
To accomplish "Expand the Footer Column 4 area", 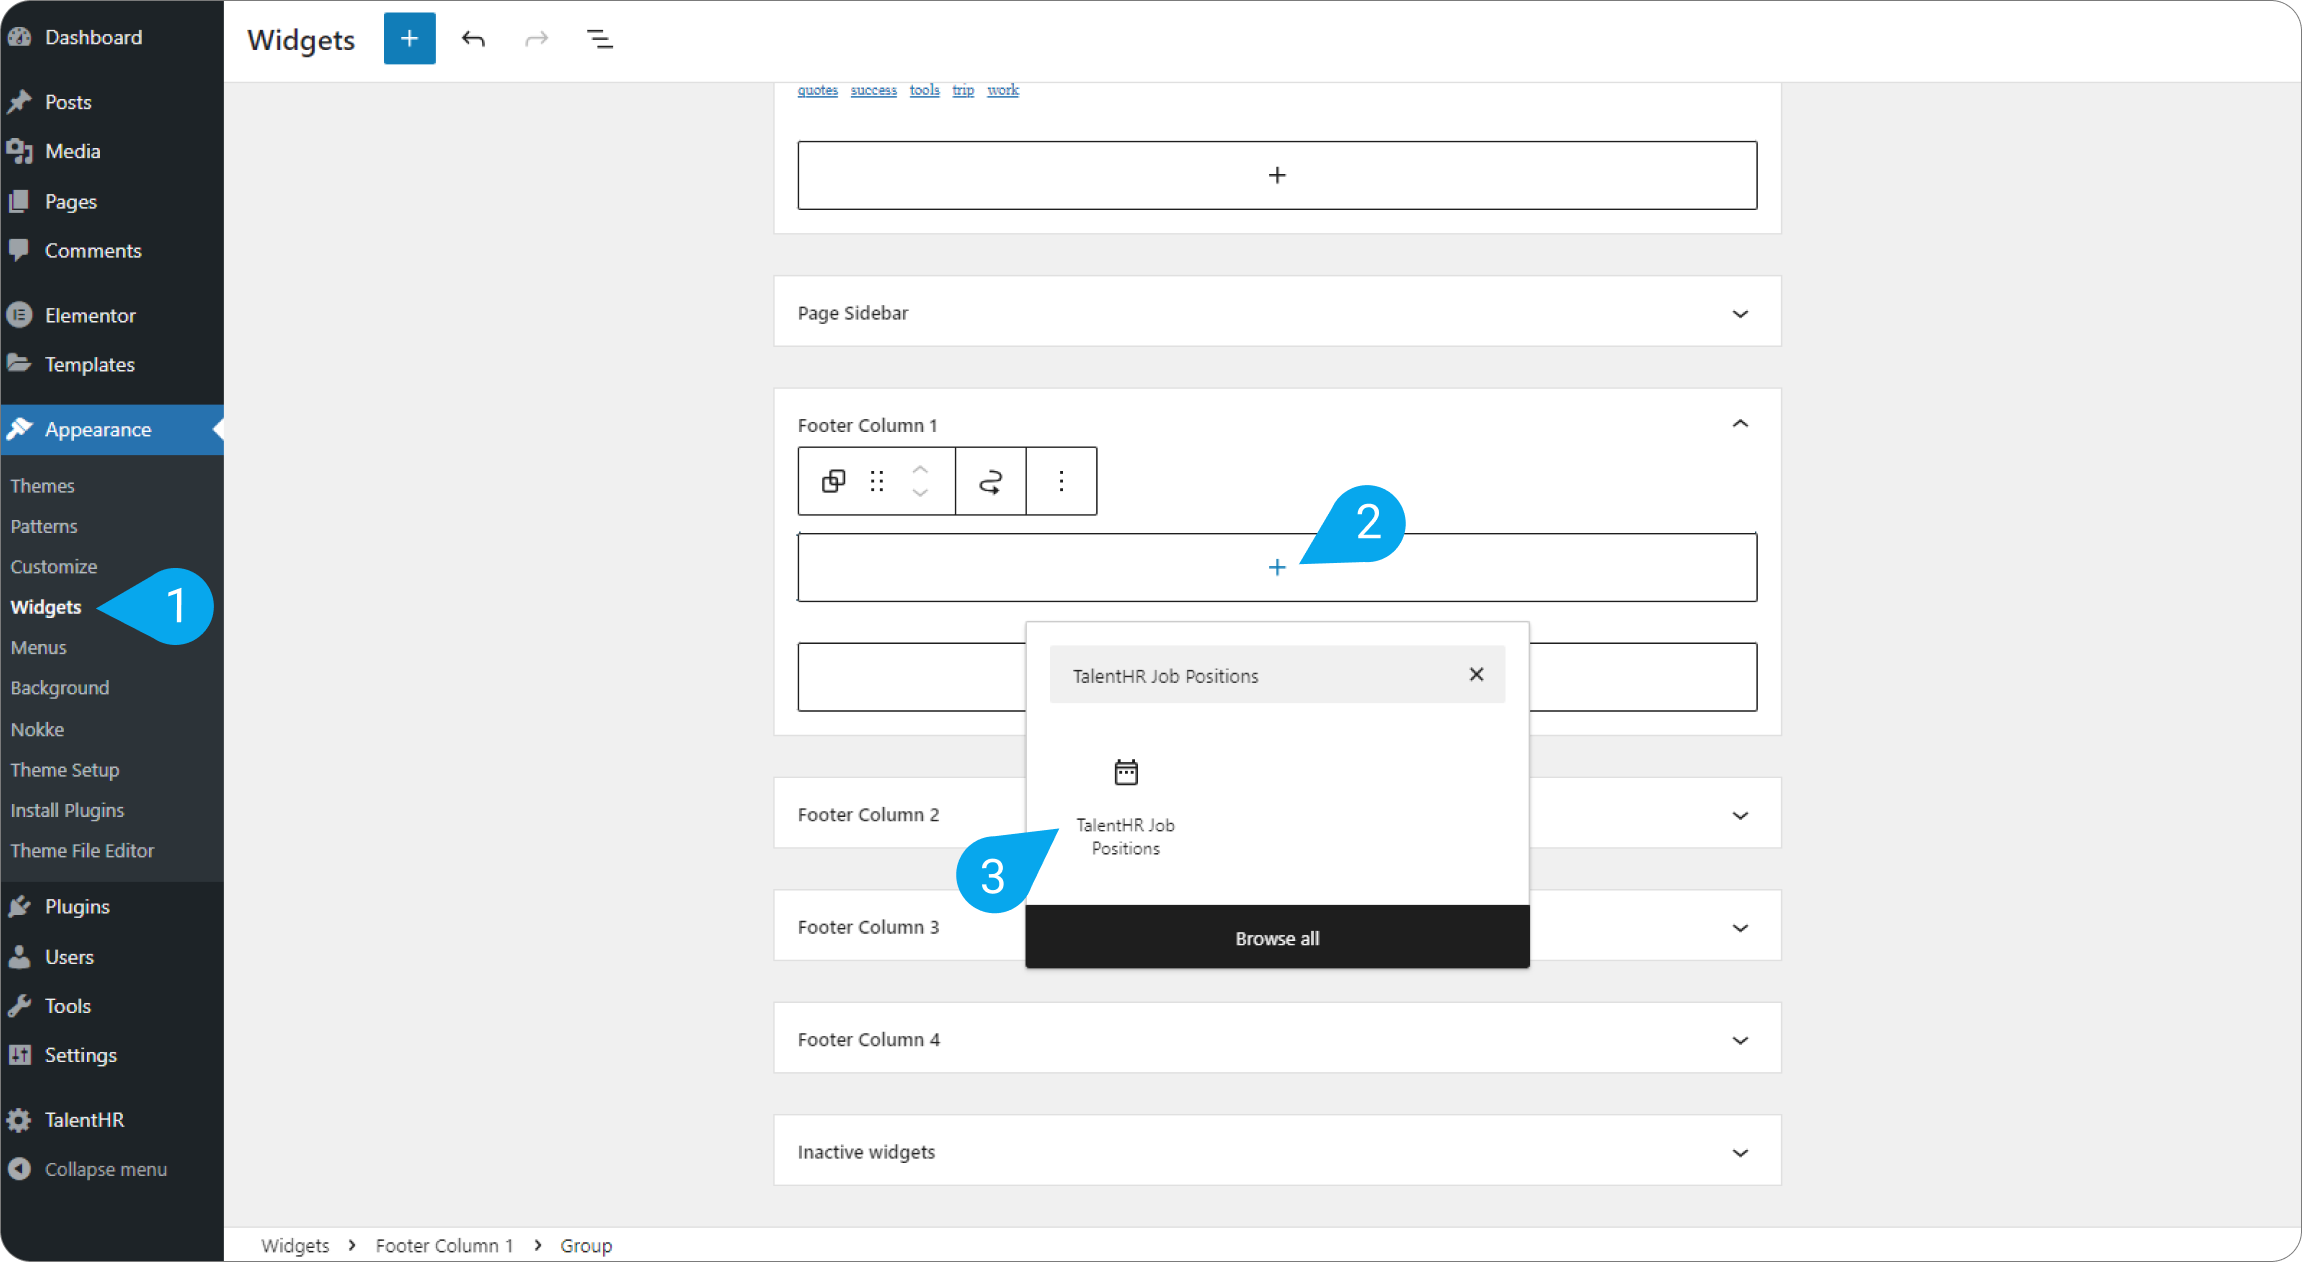I will [1740, 1040].
